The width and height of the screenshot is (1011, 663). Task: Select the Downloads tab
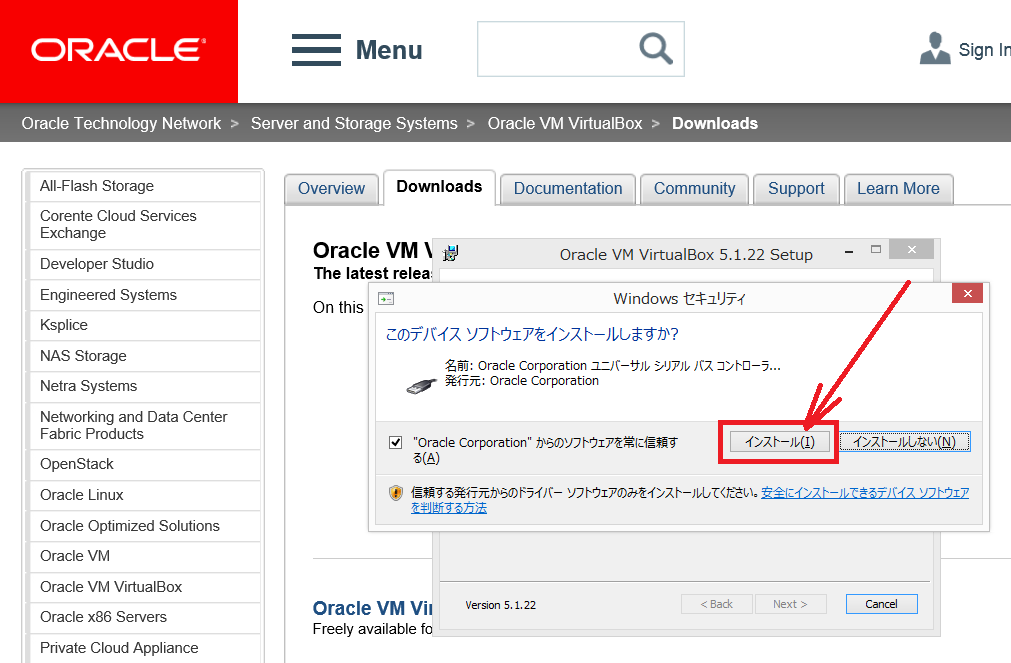(x=439, y=187)
